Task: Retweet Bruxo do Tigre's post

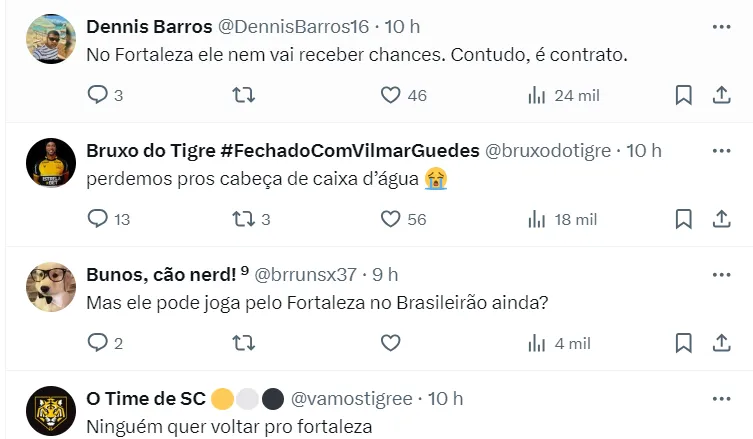Action: (243, 219)
